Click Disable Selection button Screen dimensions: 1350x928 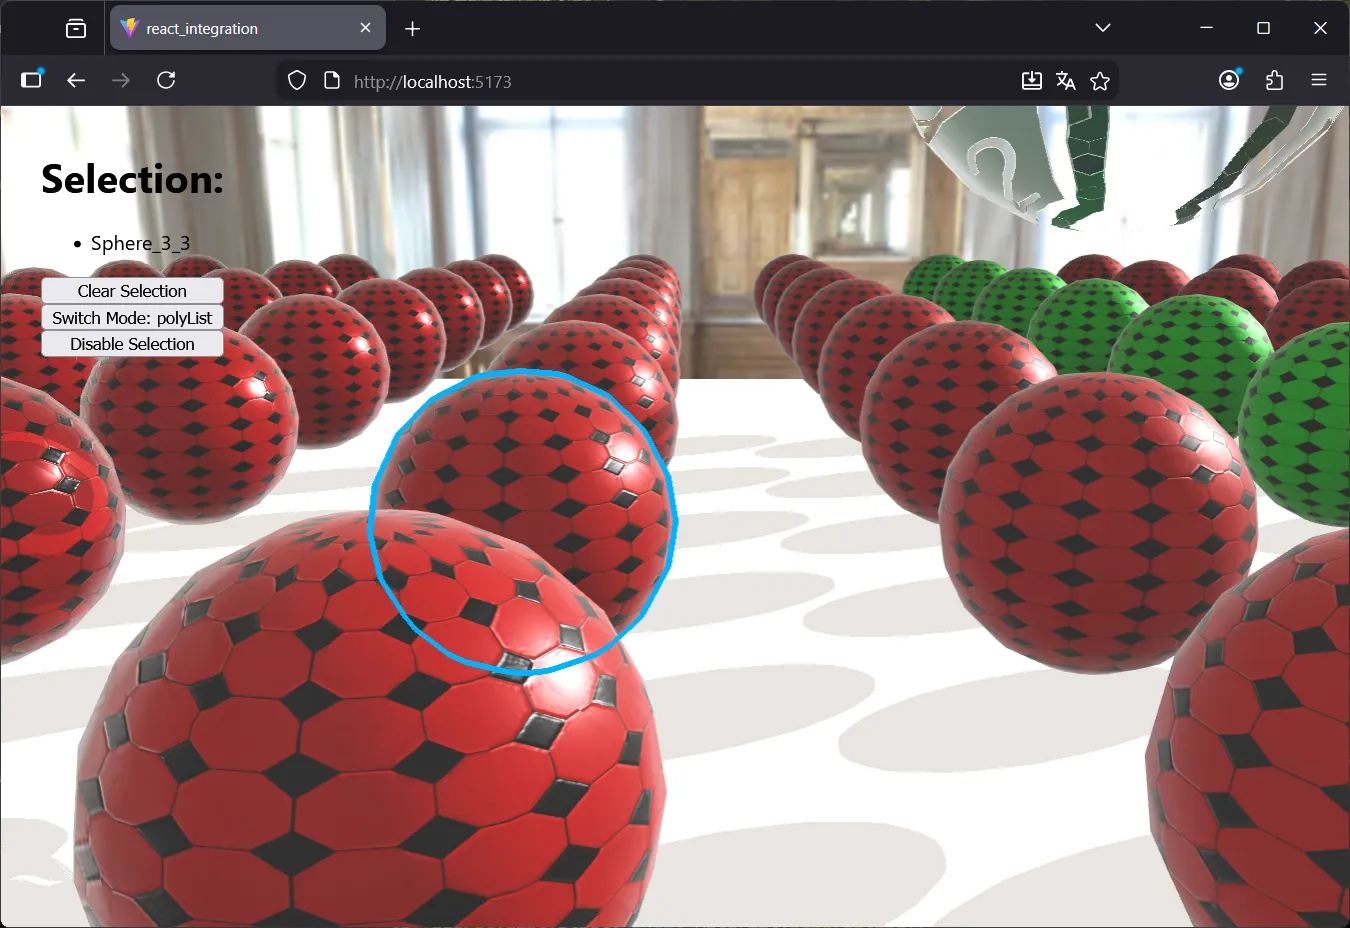coord(132,344)
